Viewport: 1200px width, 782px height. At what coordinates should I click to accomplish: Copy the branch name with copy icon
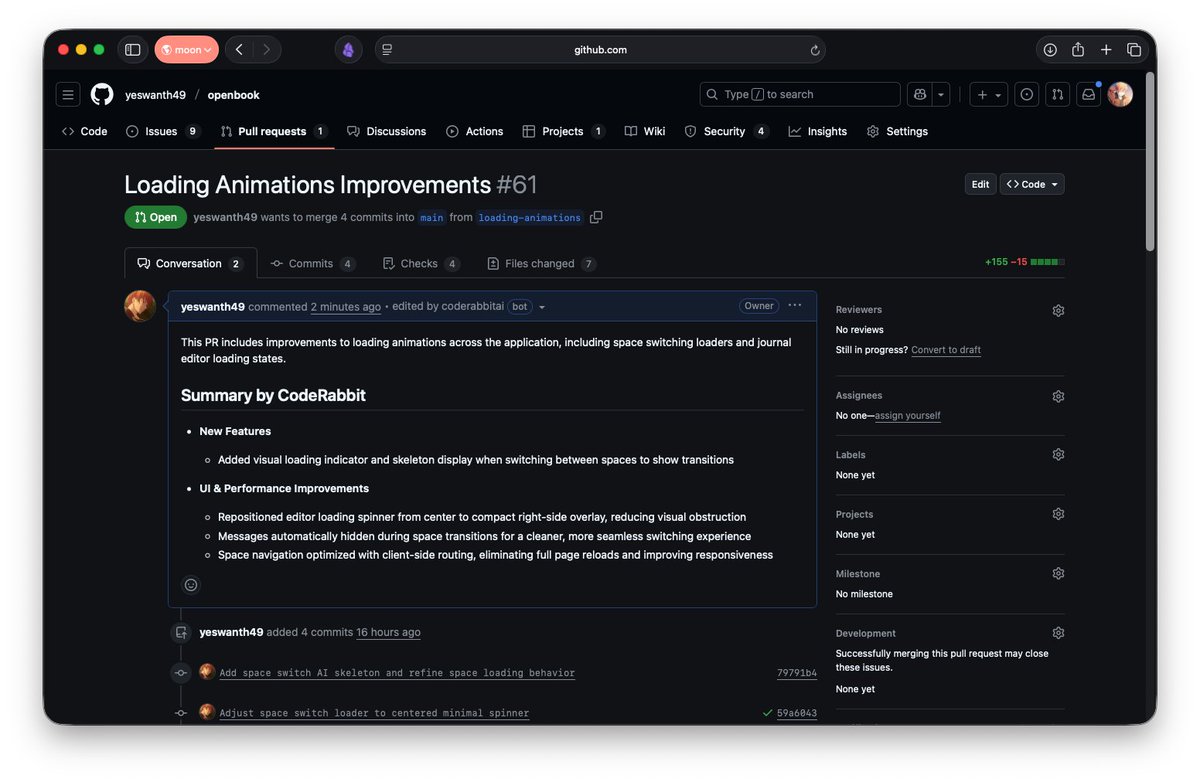coord(596,217)
